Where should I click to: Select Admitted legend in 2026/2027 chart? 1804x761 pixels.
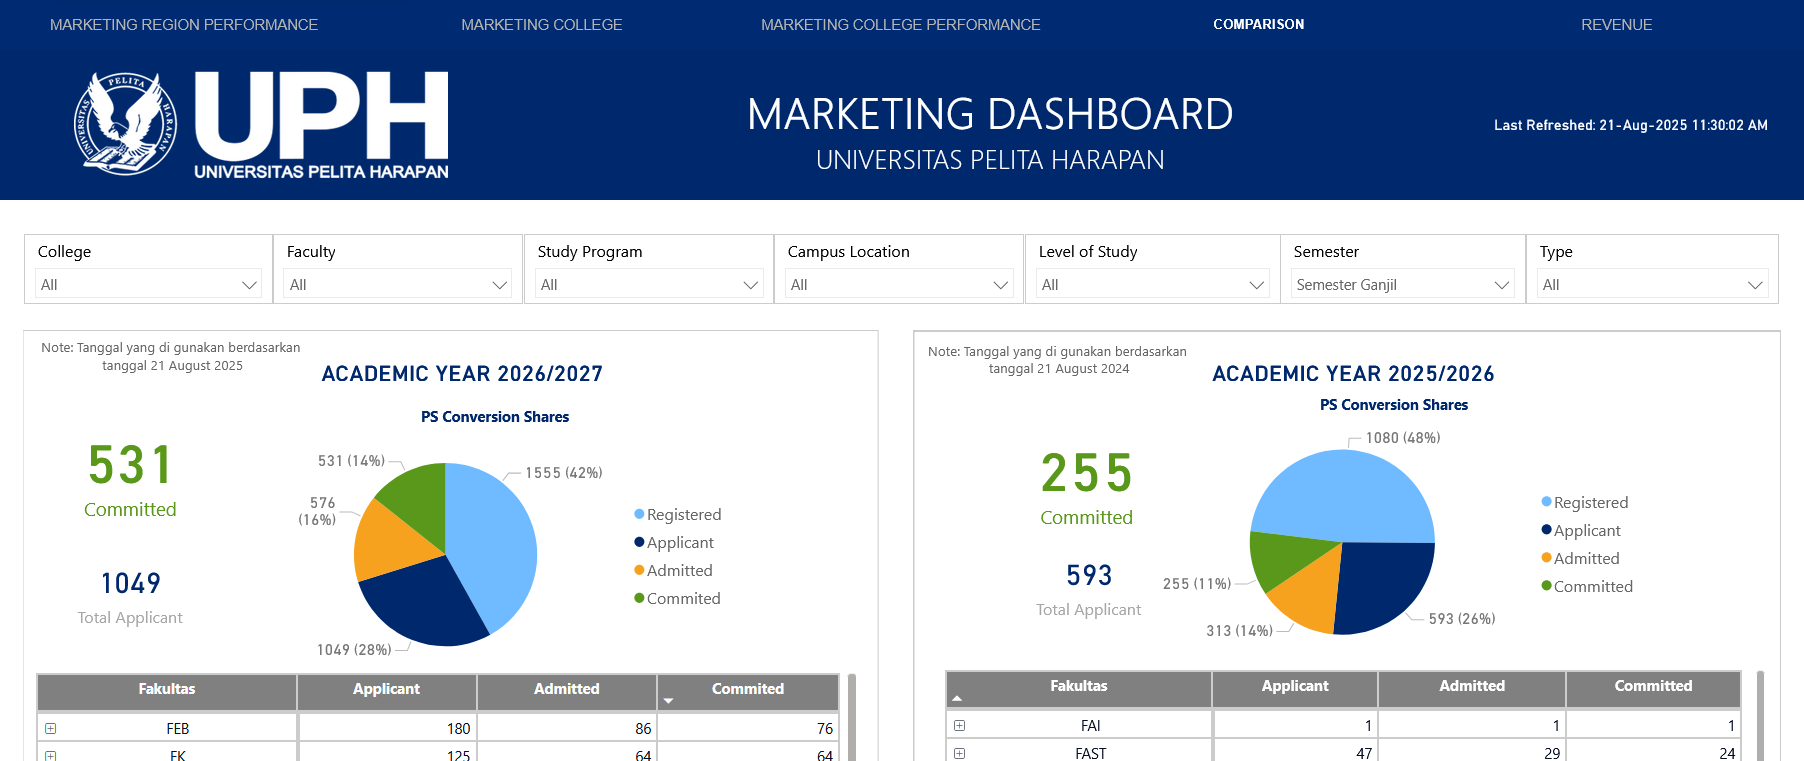[673, 570]
